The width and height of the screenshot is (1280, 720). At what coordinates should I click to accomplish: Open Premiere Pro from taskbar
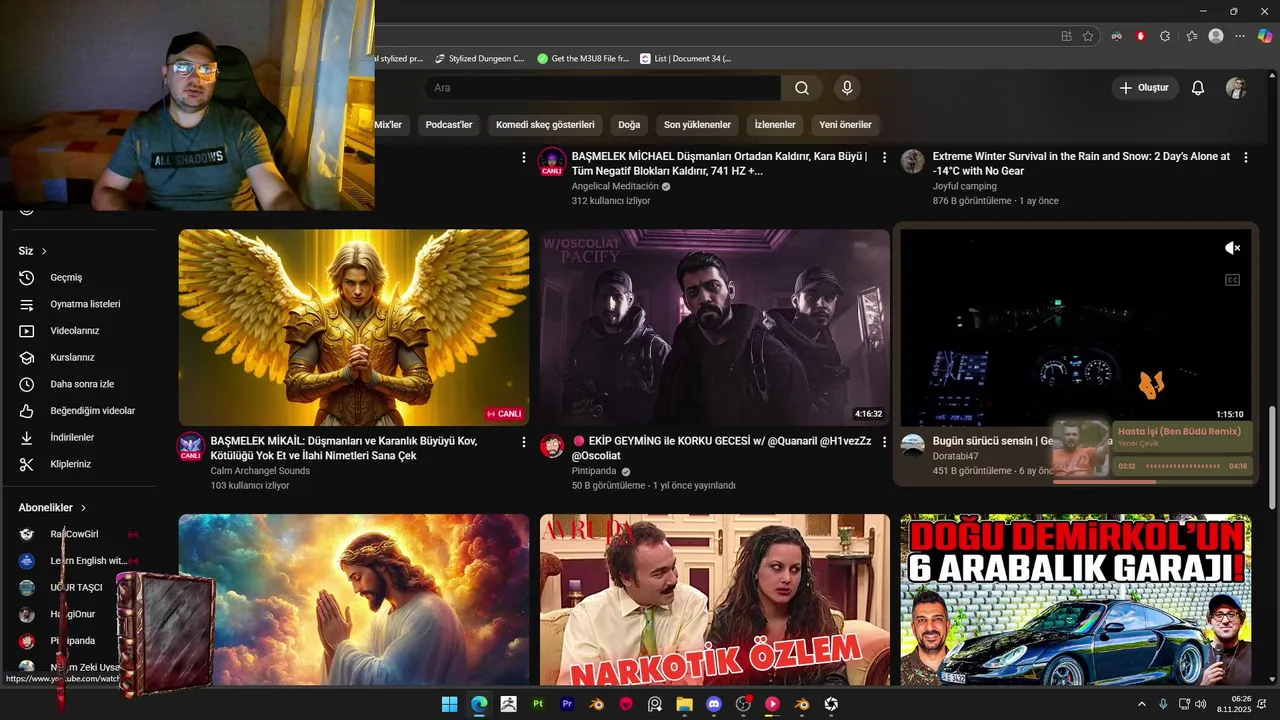pos(567,704)
